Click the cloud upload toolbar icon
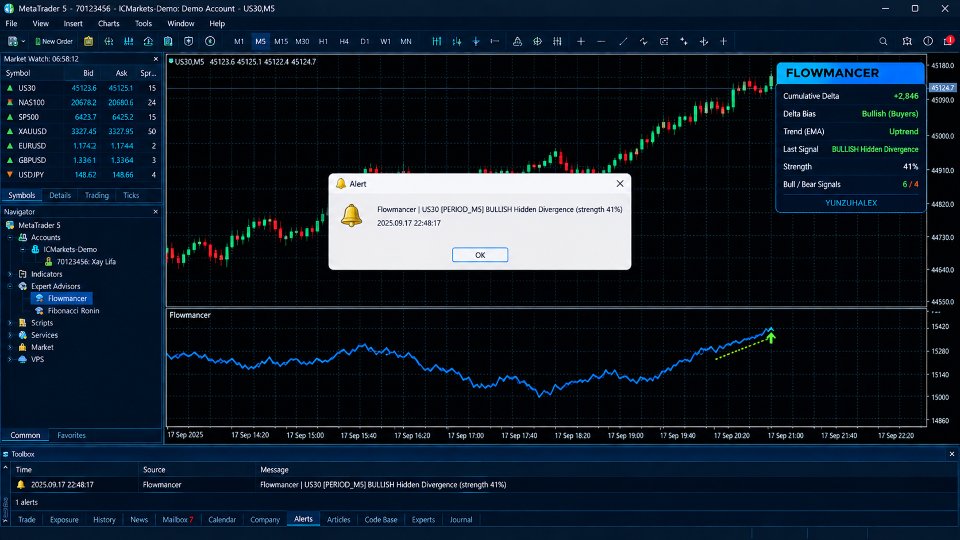Viewport: 960px width, 540px height. pos(148,41)
